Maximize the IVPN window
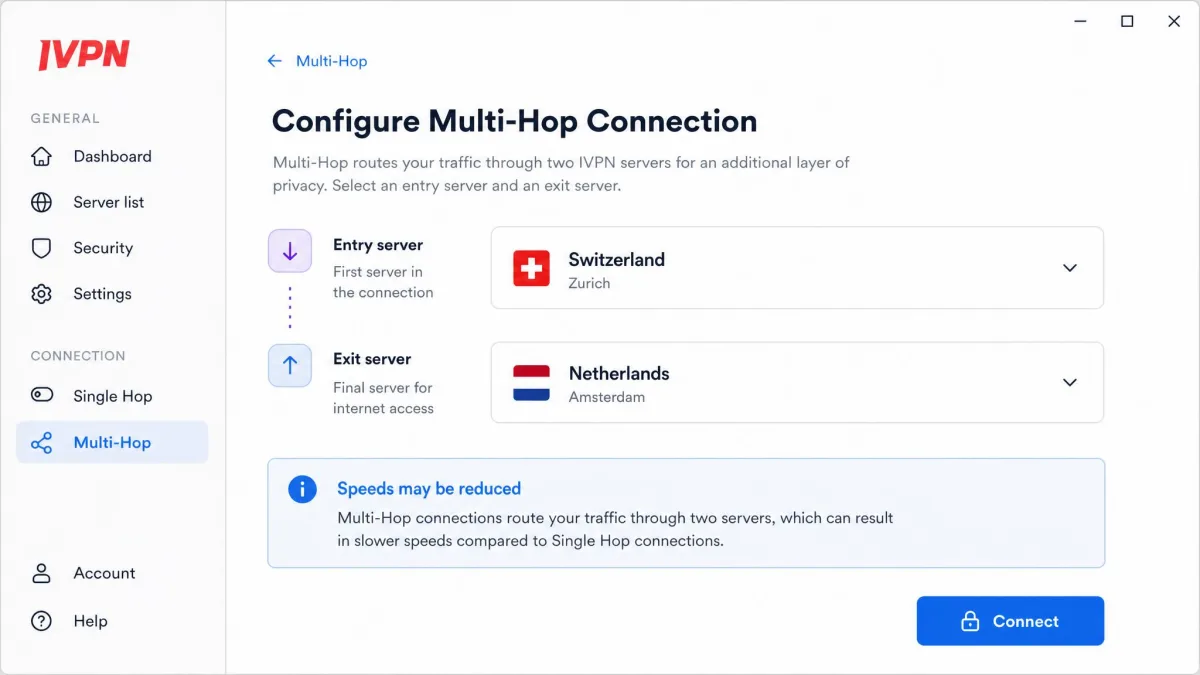 1127,21
